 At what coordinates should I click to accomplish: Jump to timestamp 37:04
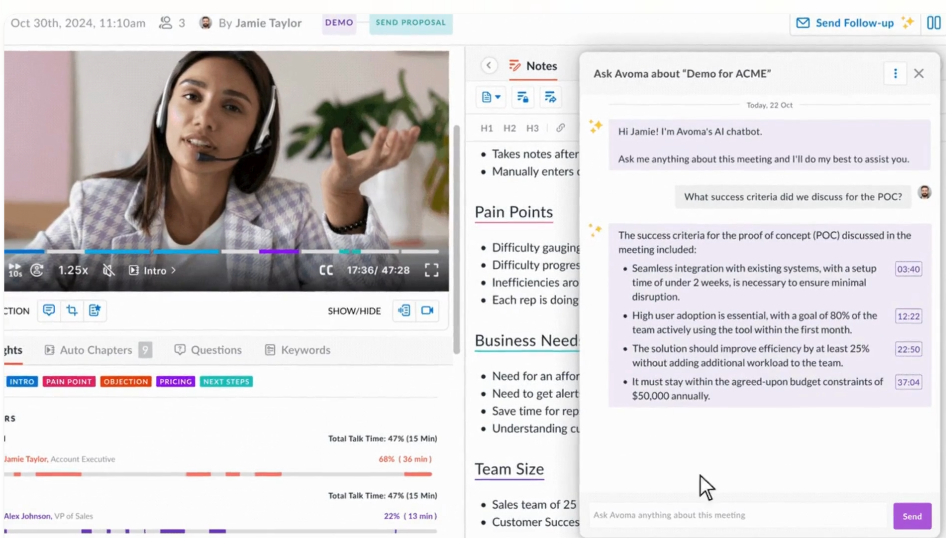tap(908, 382)
